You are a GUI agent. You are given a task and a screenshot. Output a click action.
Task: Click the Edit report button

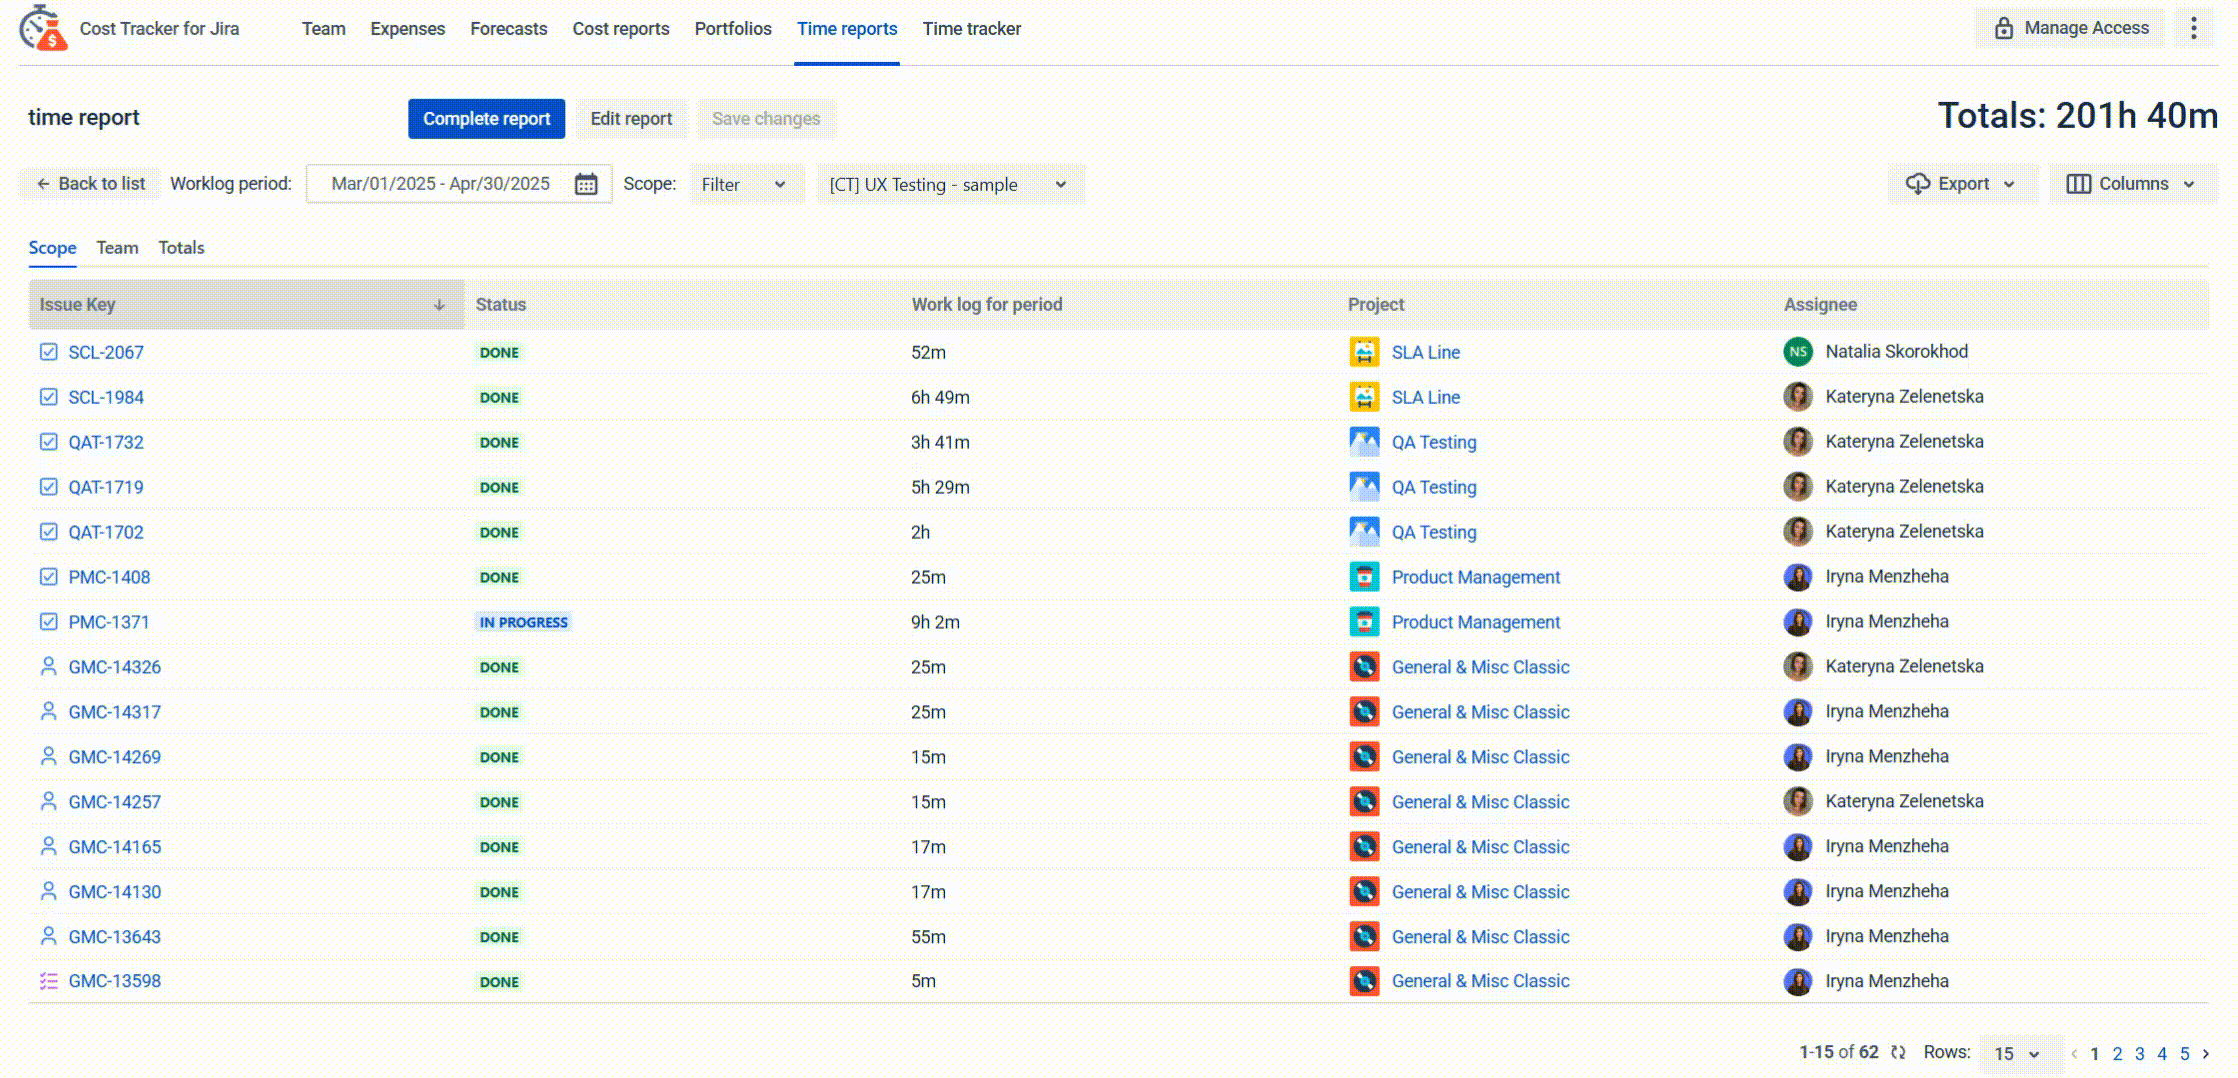pyautogui.click(x=631, y=119)
